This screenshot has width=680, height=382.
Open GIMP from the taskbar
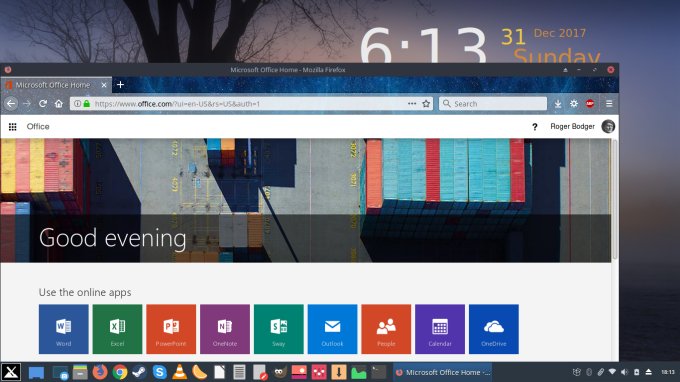[x=280, y=372]
